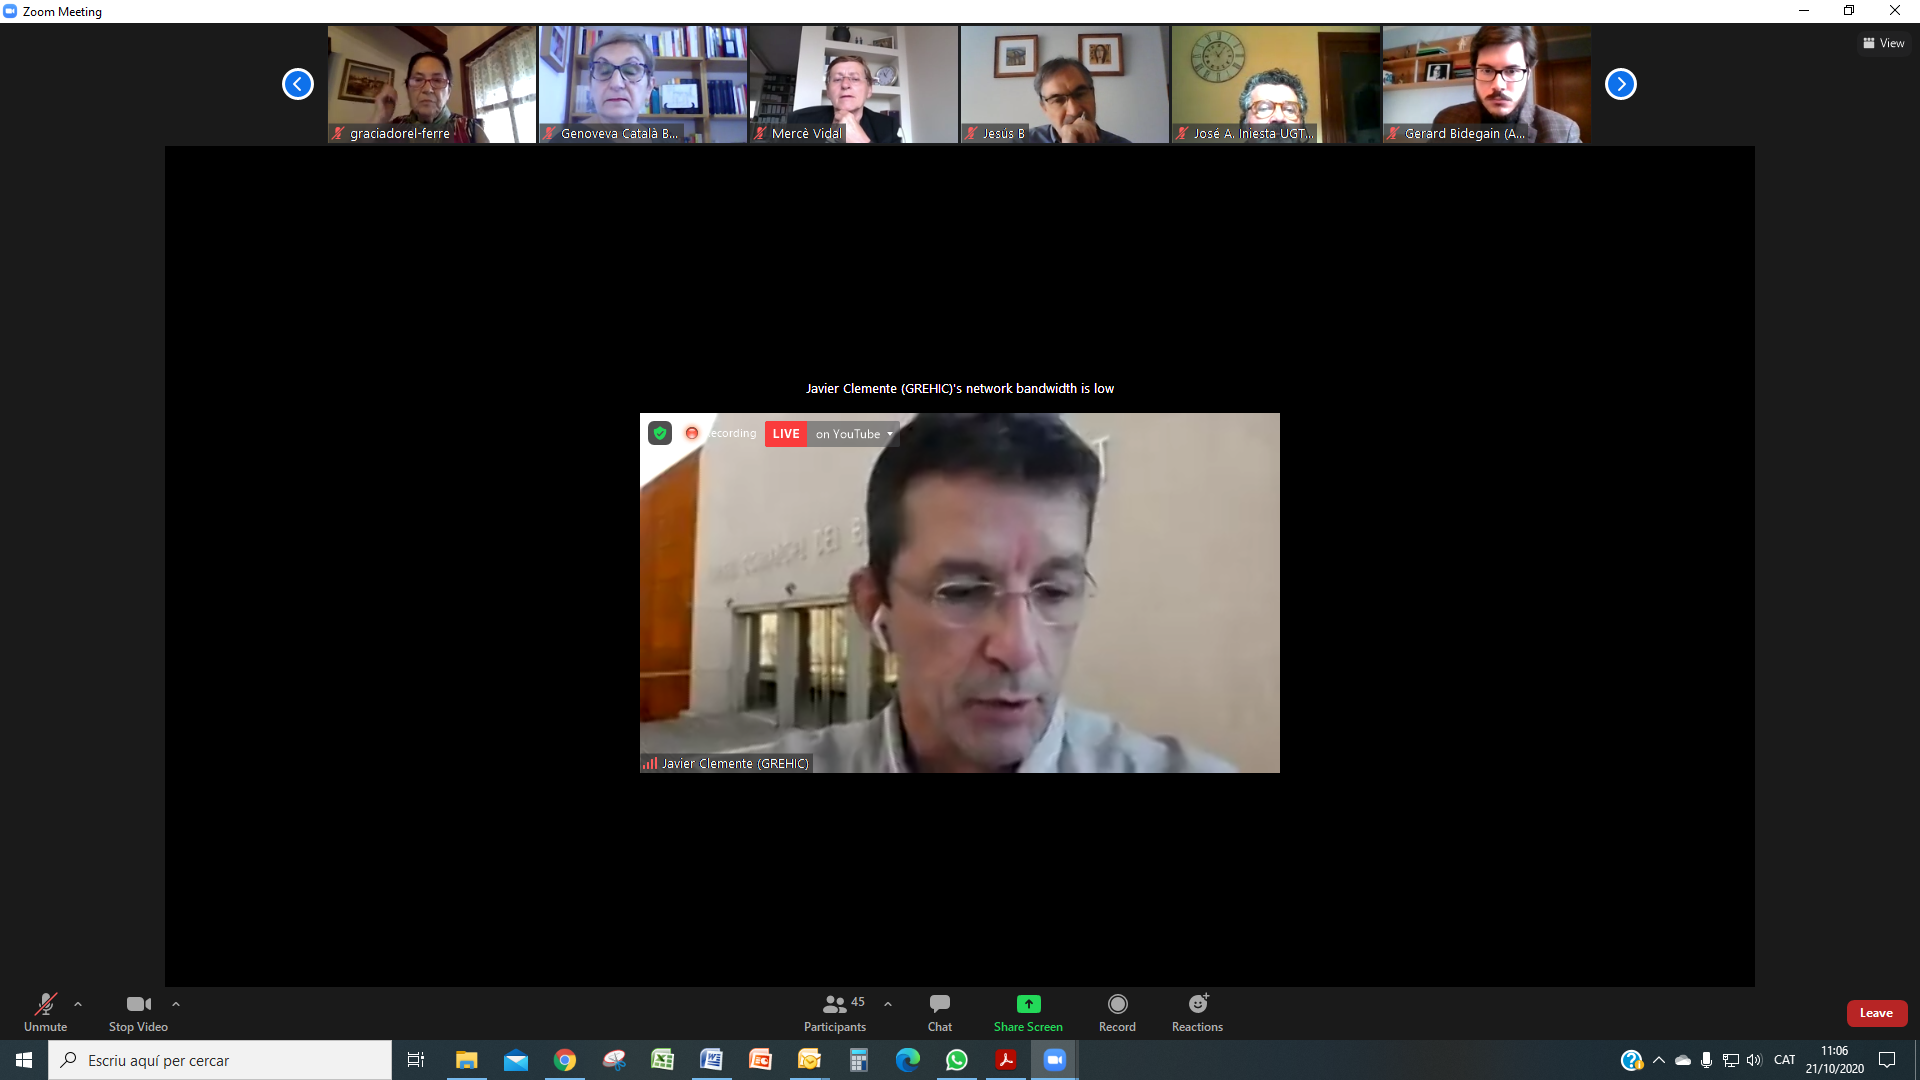Show next participants with right arrow
1920x1080 pixels.
pyautogui.click(x=1620, y=84)
